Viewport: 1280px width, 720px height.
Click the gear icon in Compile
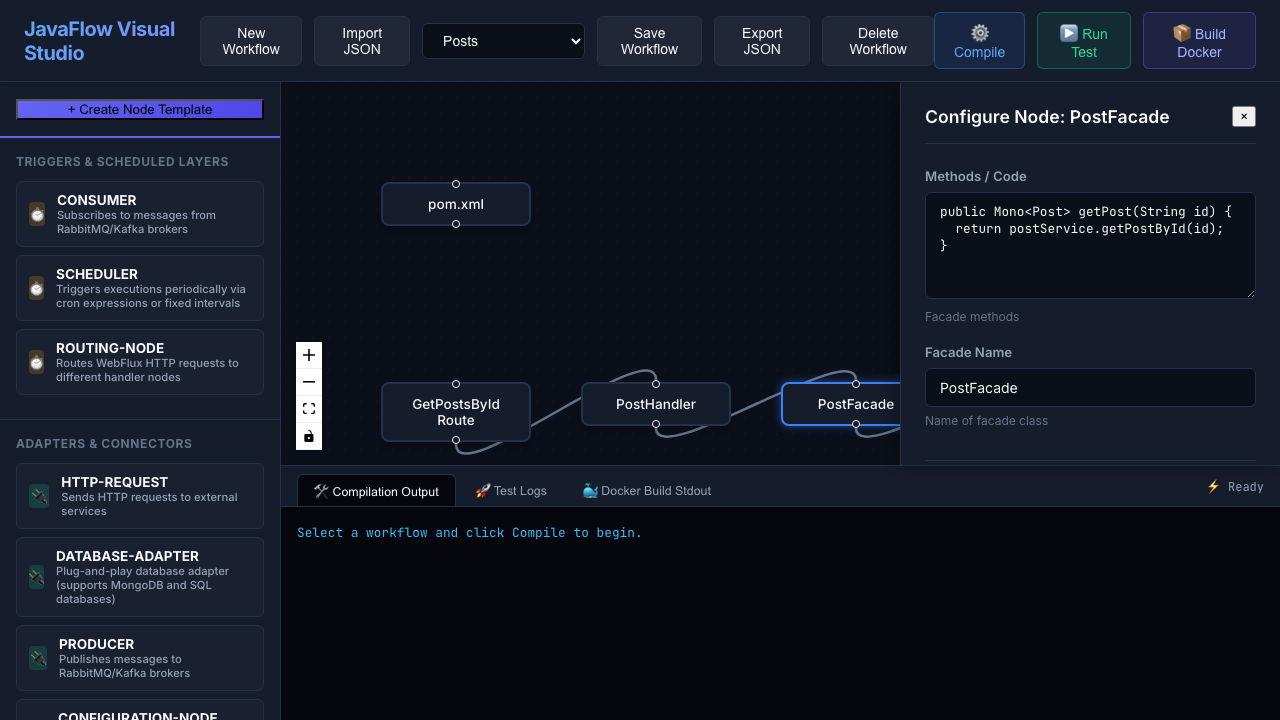coord(980,33)
